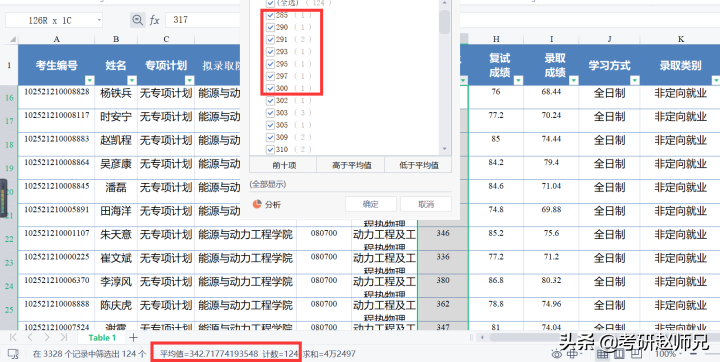Toggle the 302 filter checkbox
The width and height of the screenshot is (720, 362).
coord(270,100)
